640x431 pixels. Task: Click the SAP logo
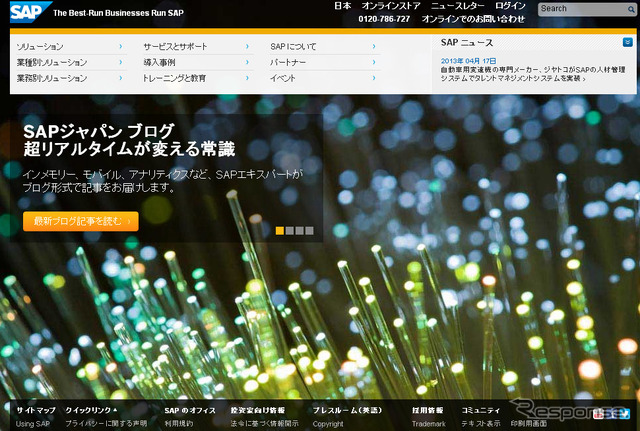31,12
